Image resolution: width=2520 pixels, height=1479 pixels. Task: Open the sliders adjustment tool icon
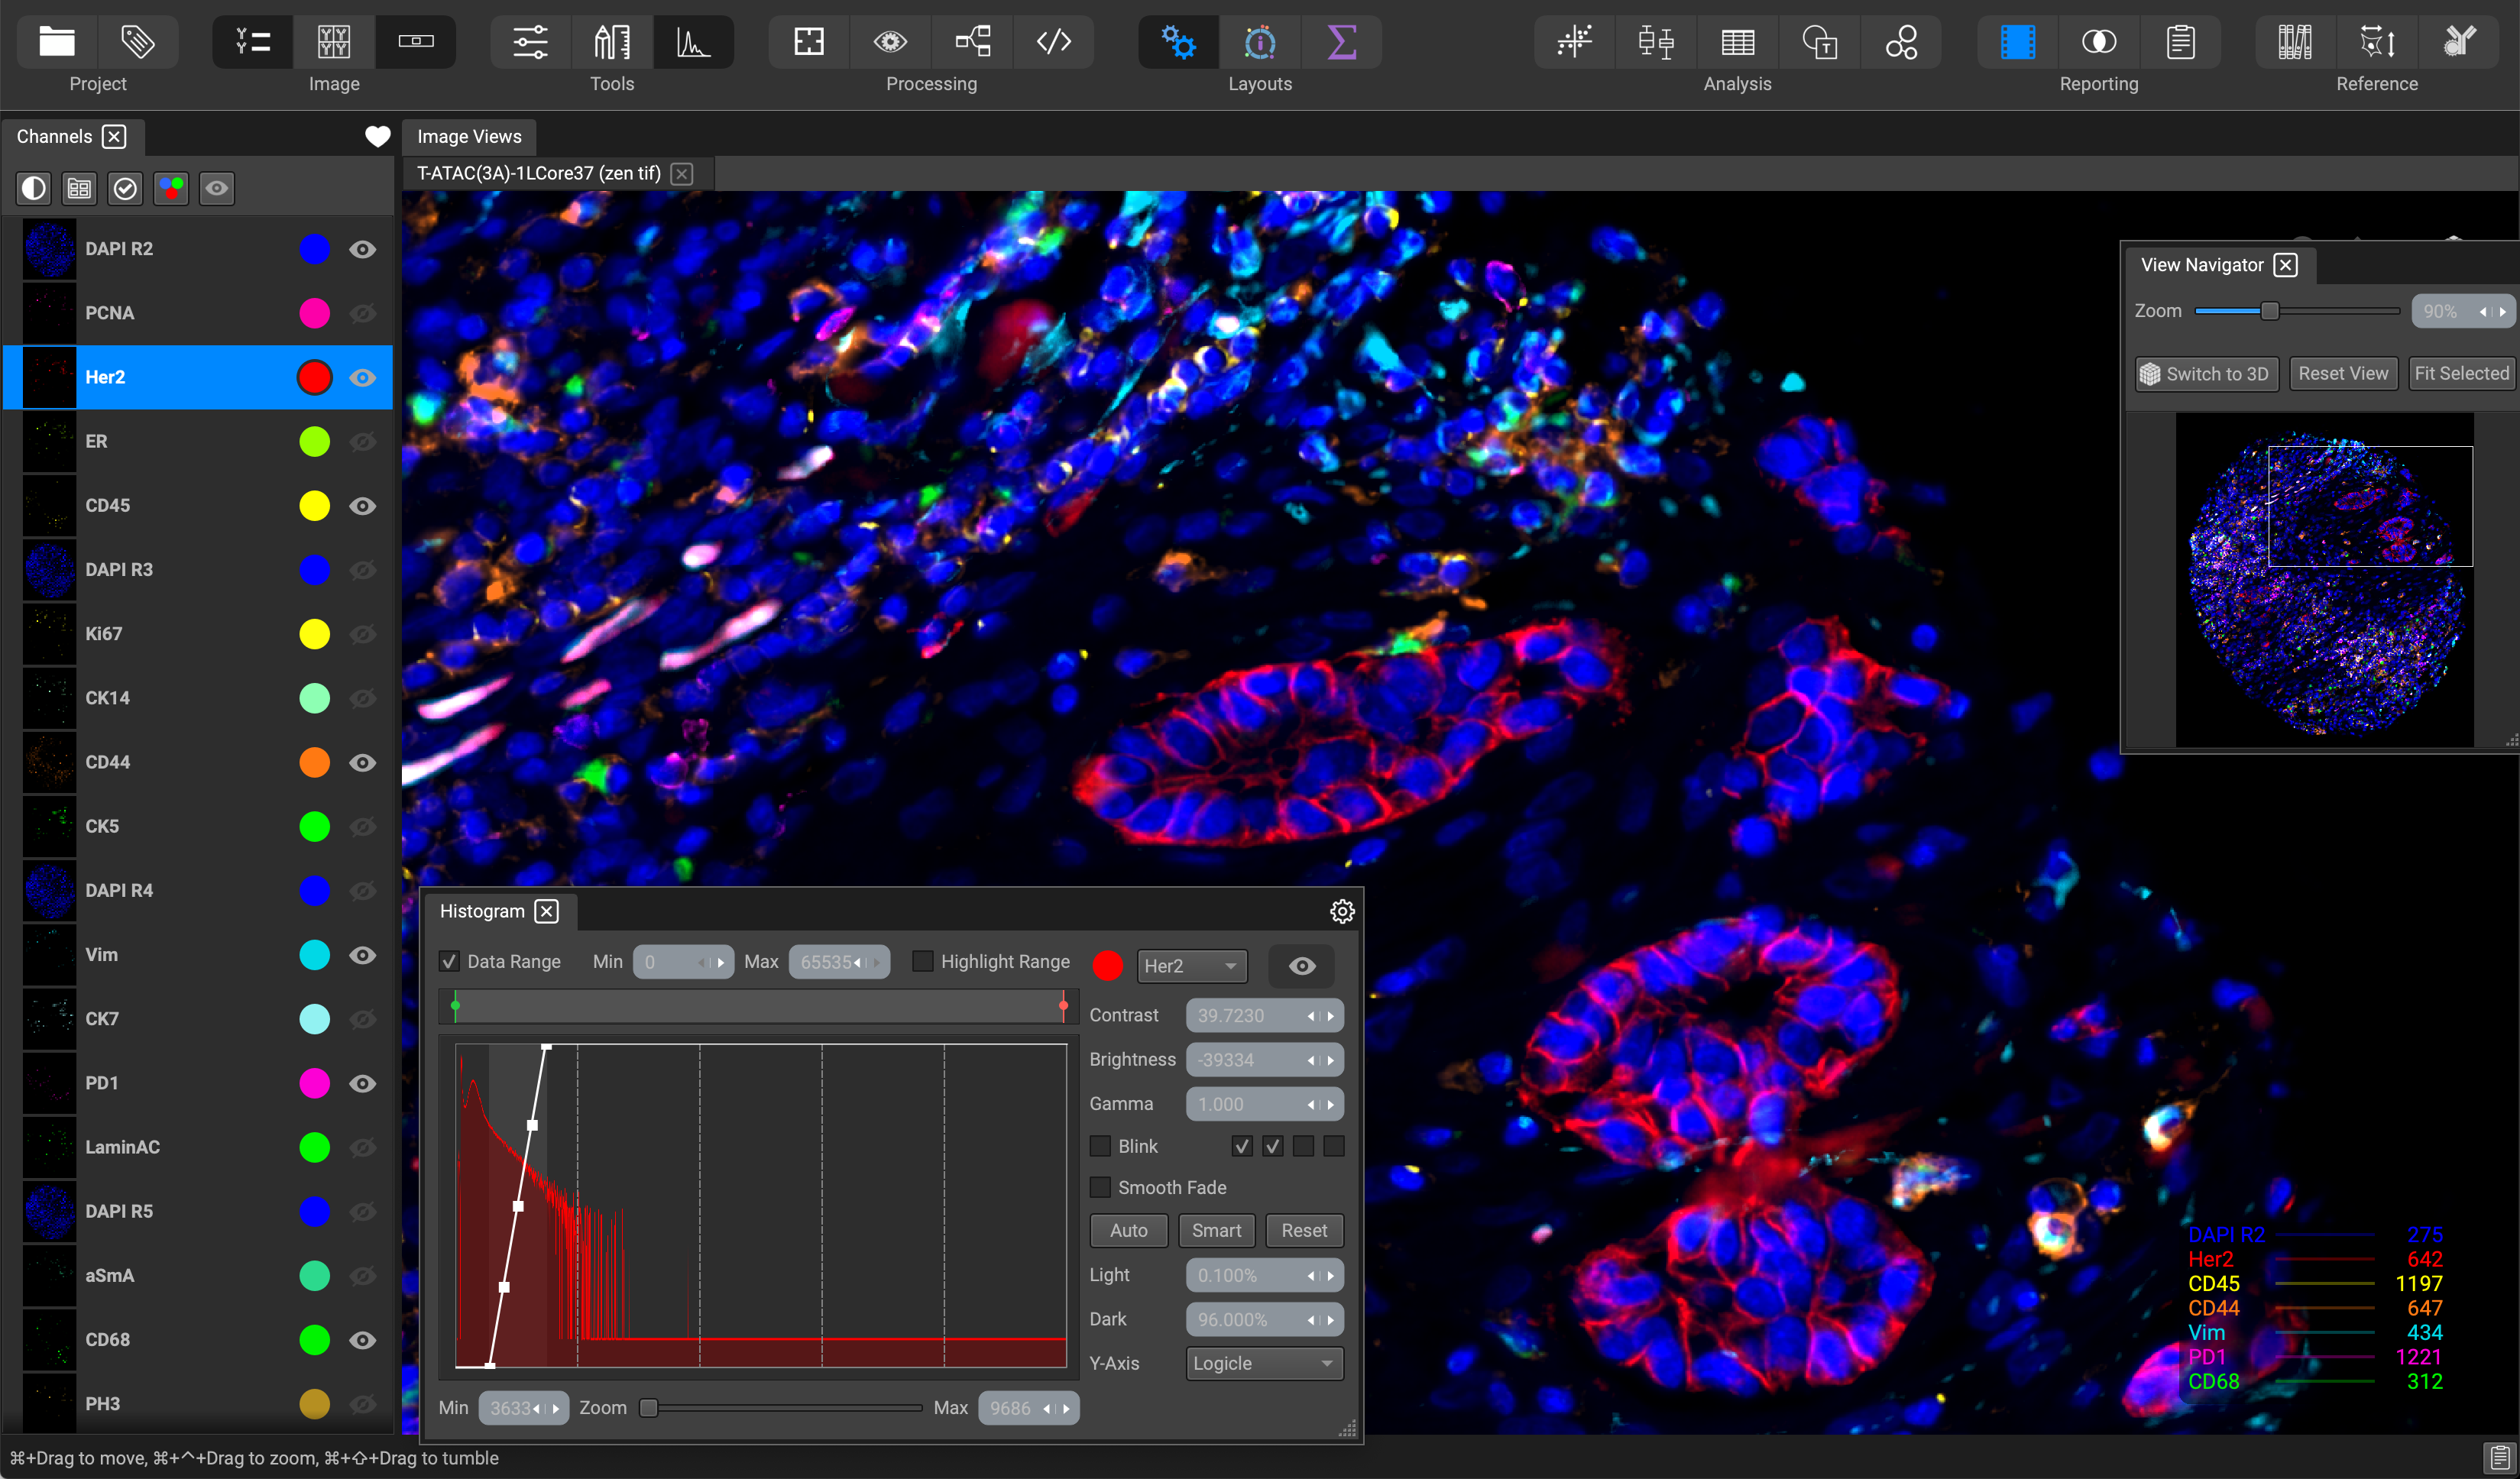pyautogui.click(x=530, y=41)
